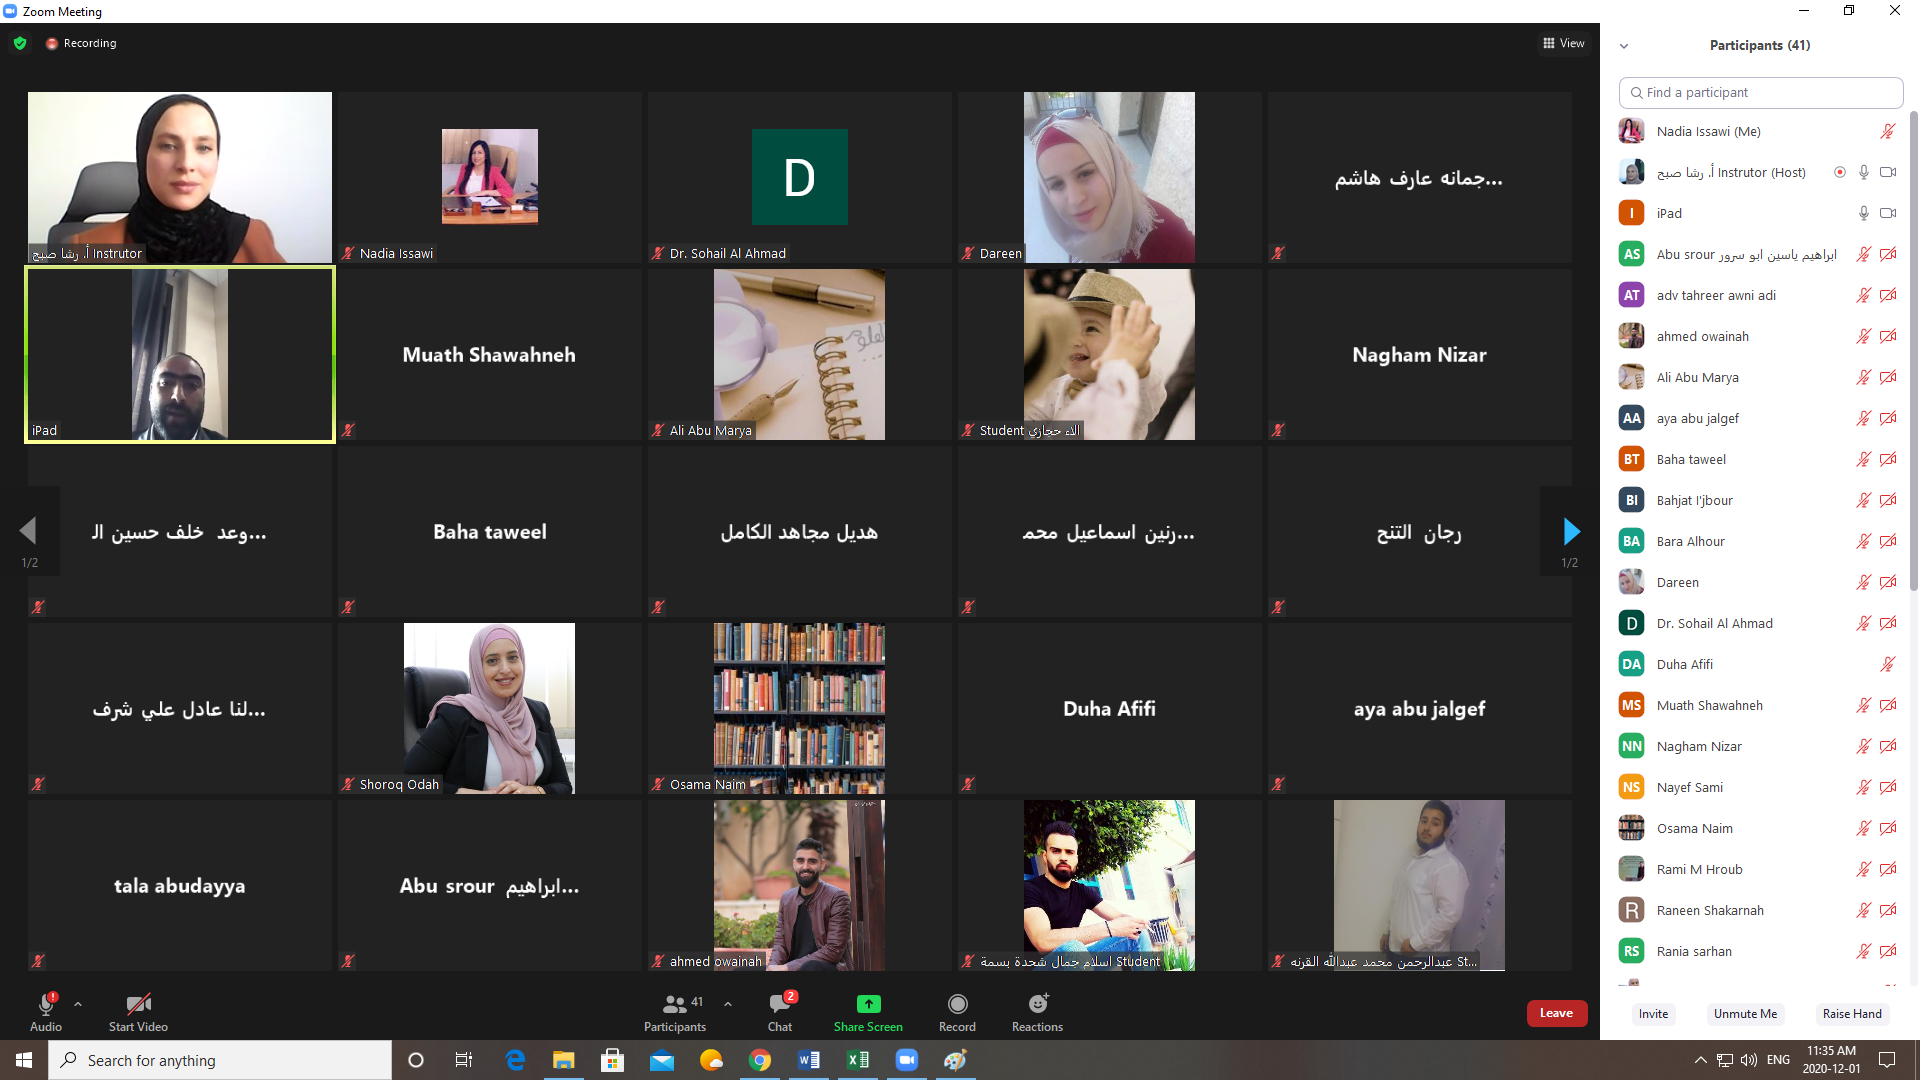
Task: Click the Bahjat I'jbour avatar icon
Action: 1631,500
